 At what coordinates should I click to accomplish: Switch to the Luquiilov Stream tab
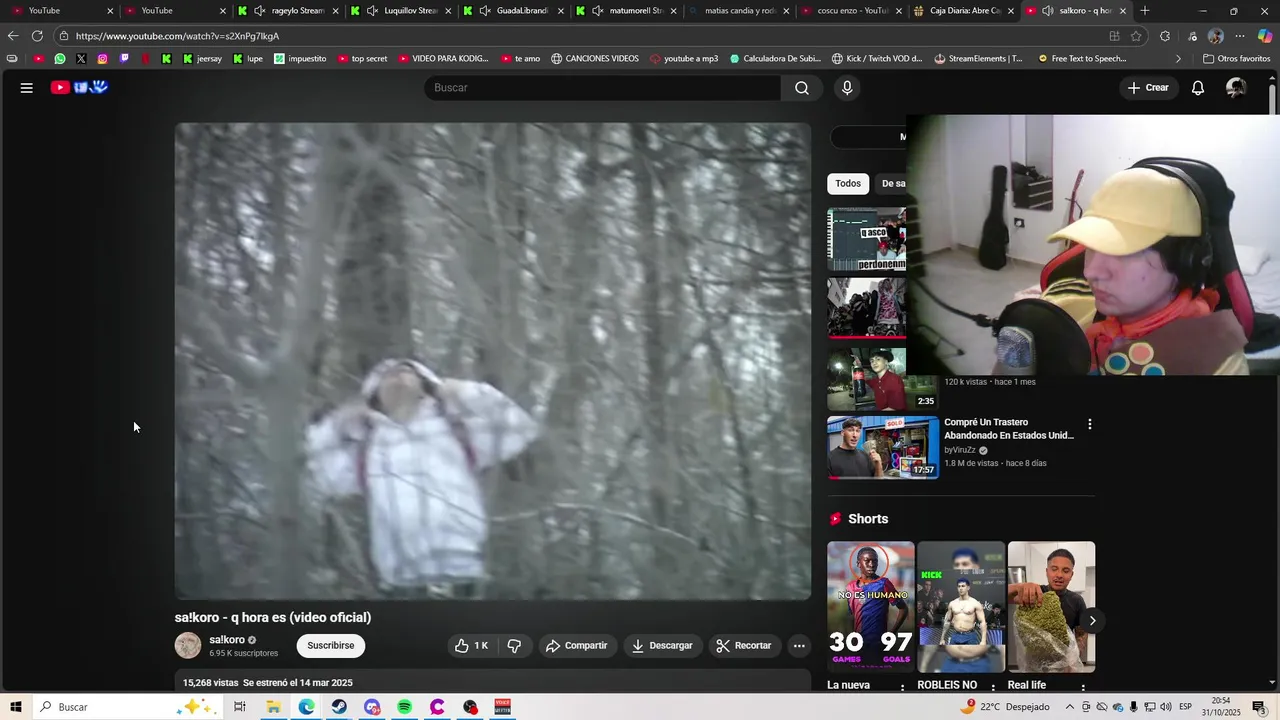click(x=400, y=11)
